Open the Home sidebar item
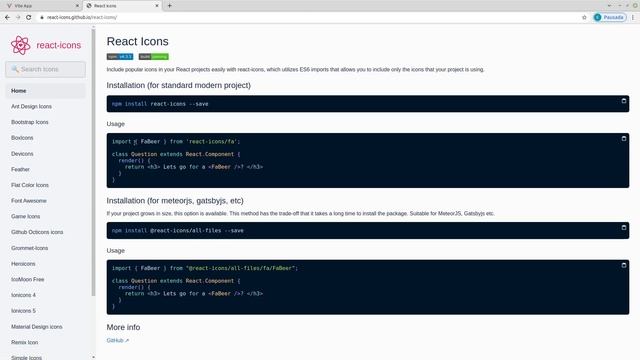Image resolution: width=640 pixels, height=360 pixels. [x=46, y=91]
